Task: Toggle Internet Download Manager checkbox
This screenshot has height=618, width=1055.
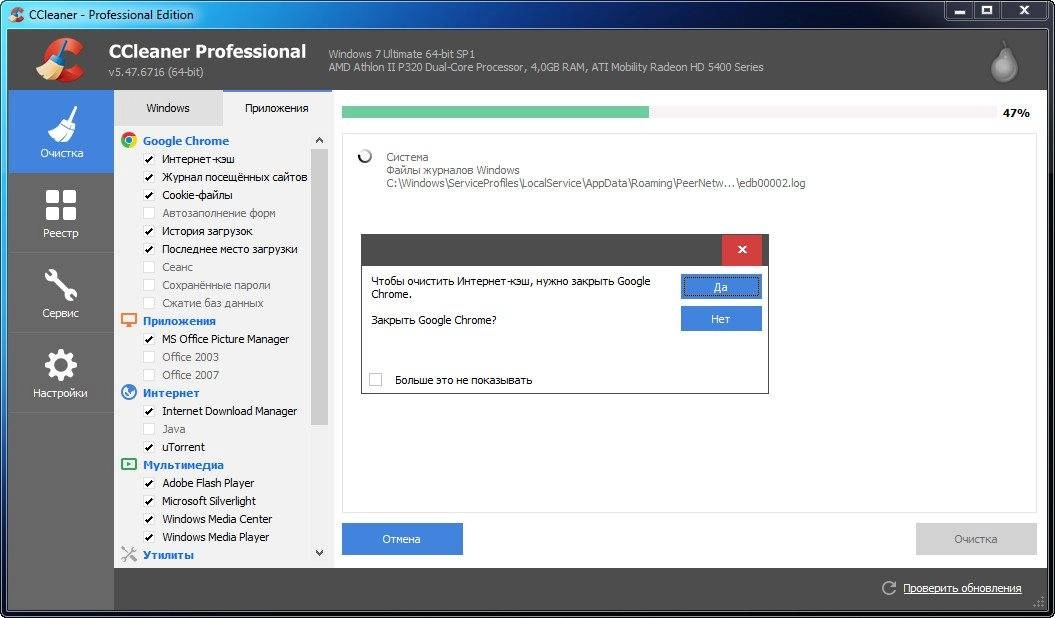Action: click(x=149, y=411)
